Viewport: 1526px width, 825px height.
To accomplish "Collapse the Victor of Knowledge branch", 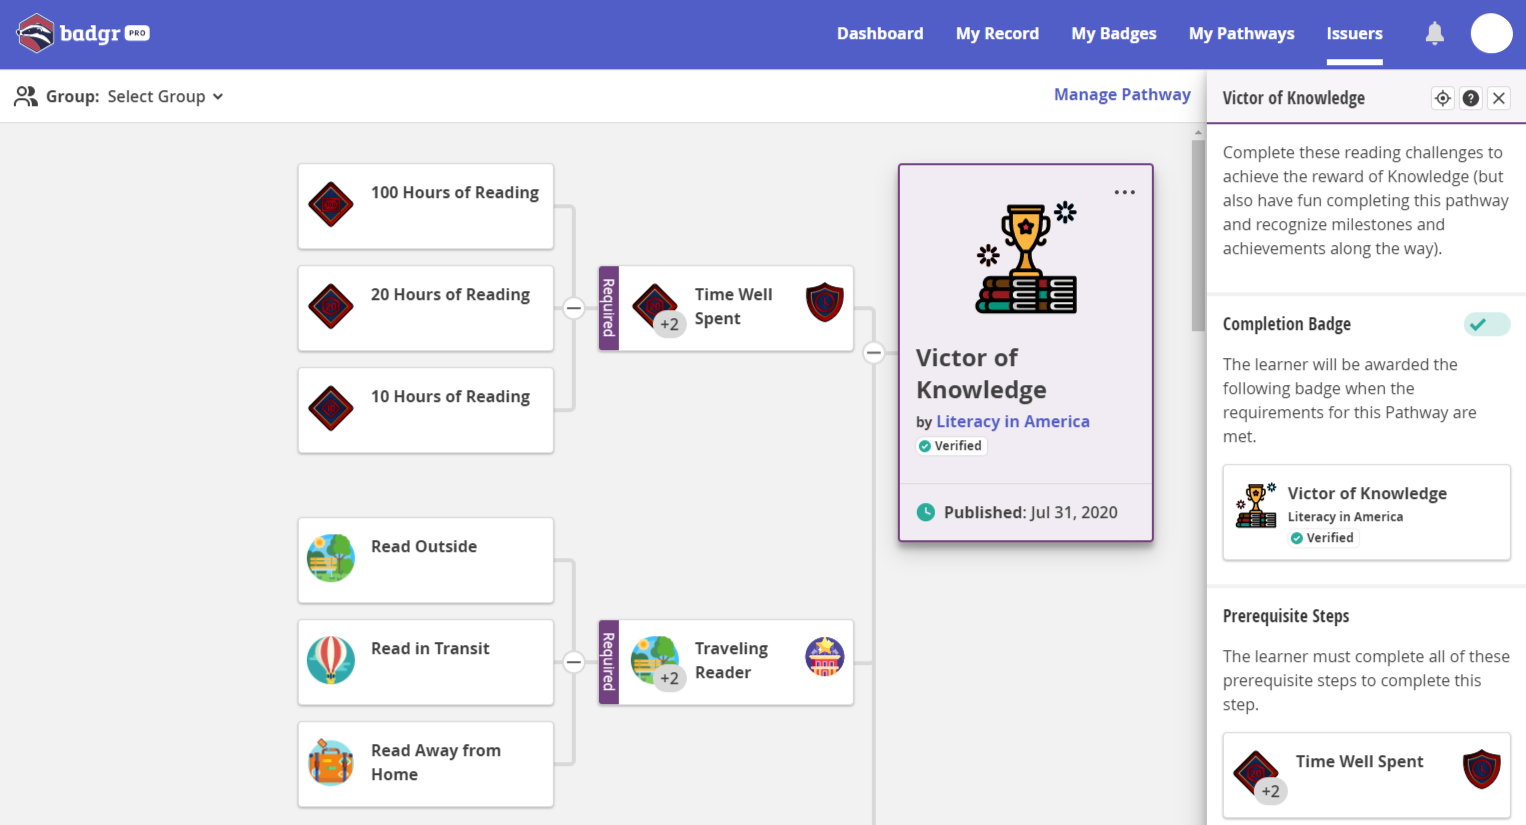I will point(874,353).
